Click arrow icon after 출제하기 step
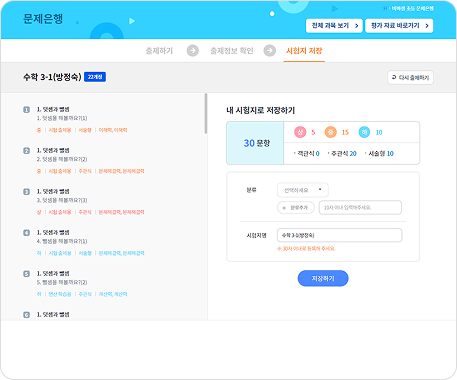Viewport: 457px width, 380px height. 193,51
